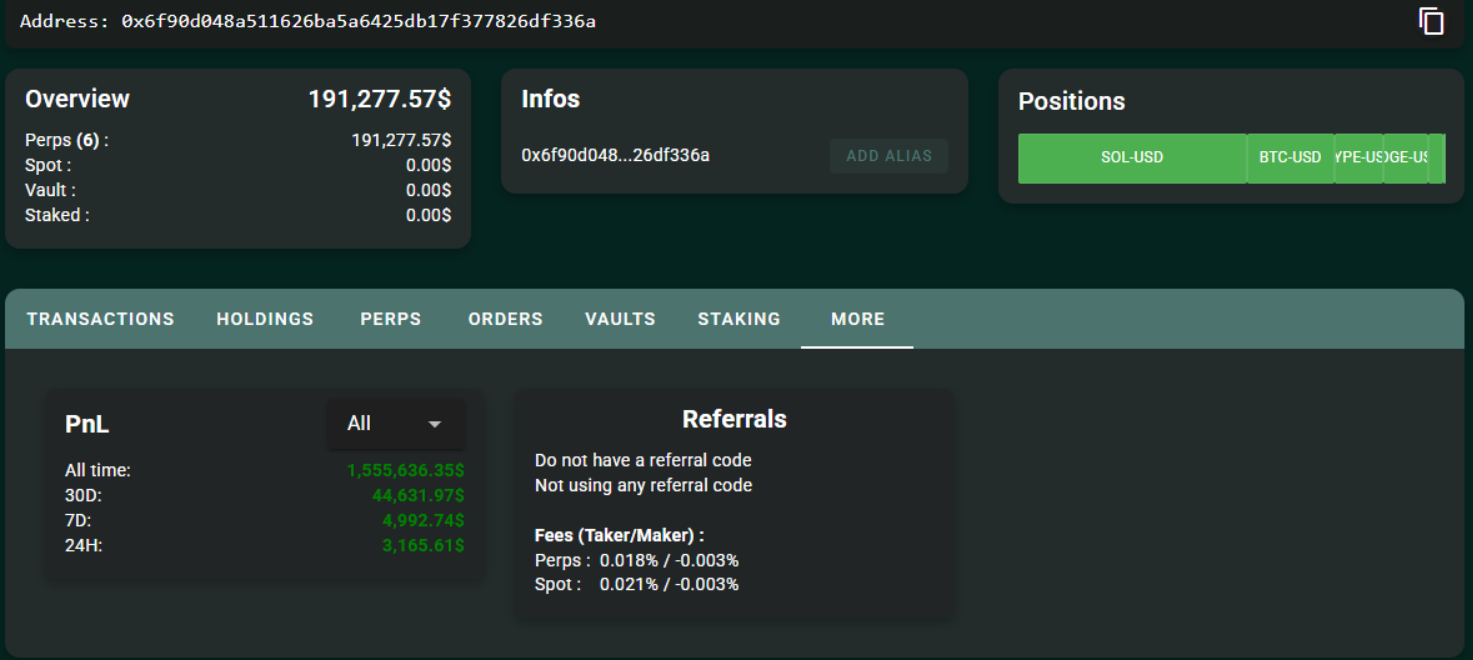Image resolution: width=1473 pixels, height=660 pixels.
Task: Open the Vaults tab
Action: click(620, 319)
